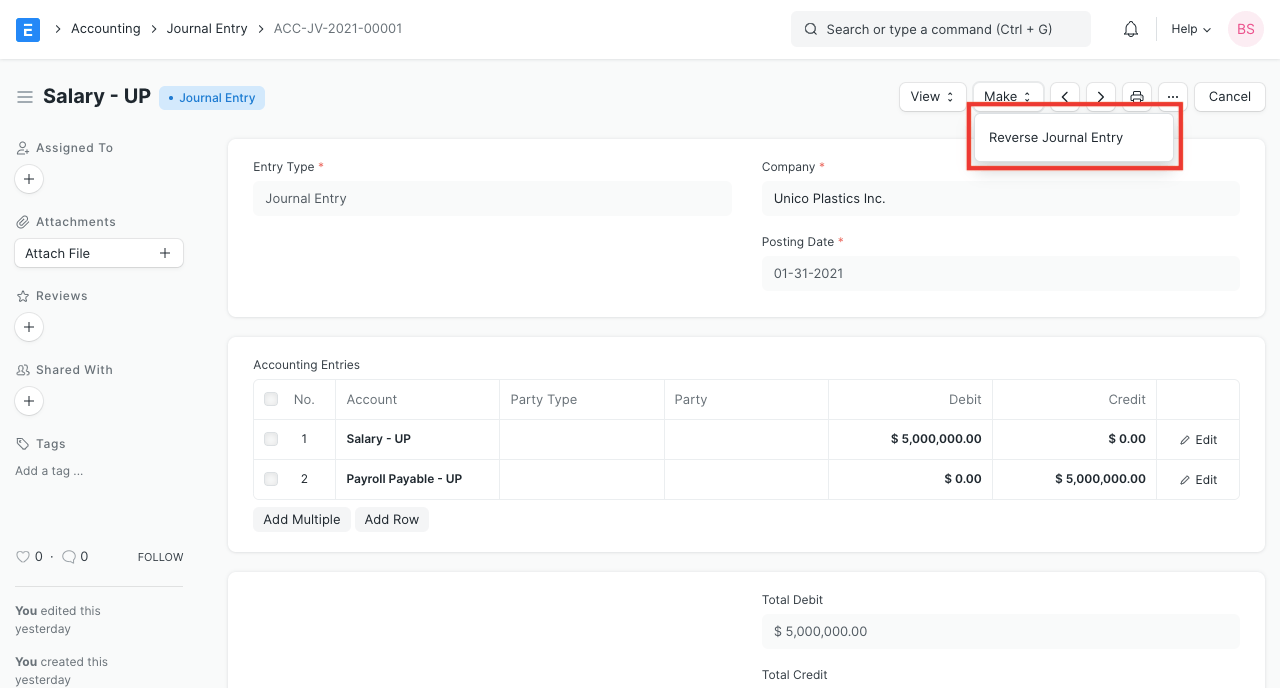
Task: Focus the search or command bar
Action: [x=940, y=29]
